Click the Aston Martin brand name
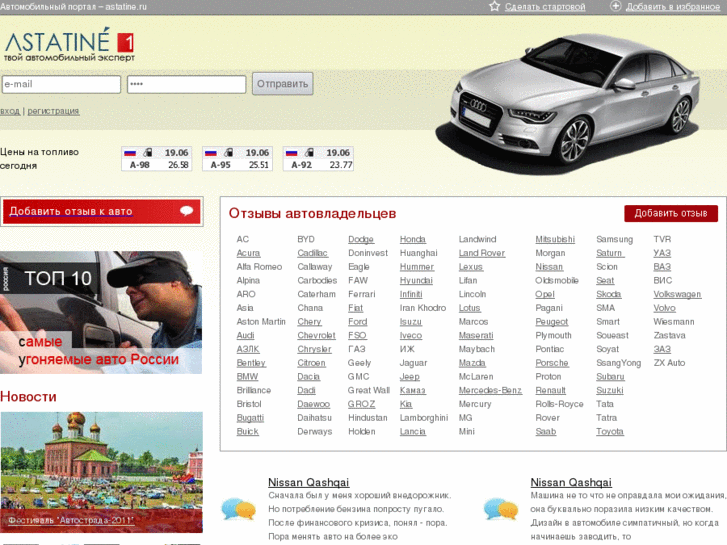 [x=261, y=322]
